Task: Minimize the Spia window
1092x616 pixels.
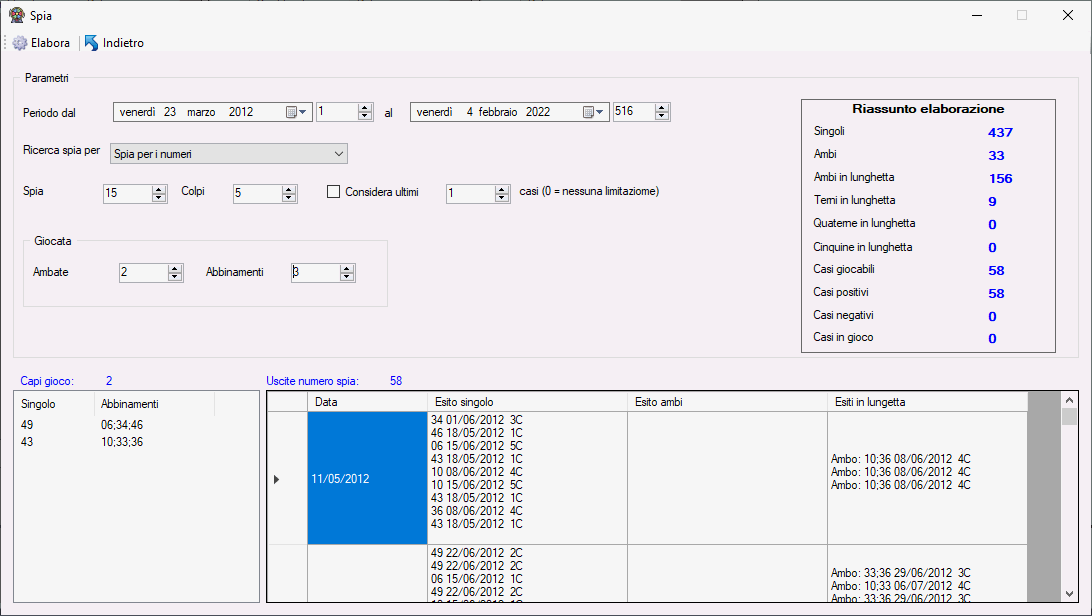Action: (x=977, y=15)
